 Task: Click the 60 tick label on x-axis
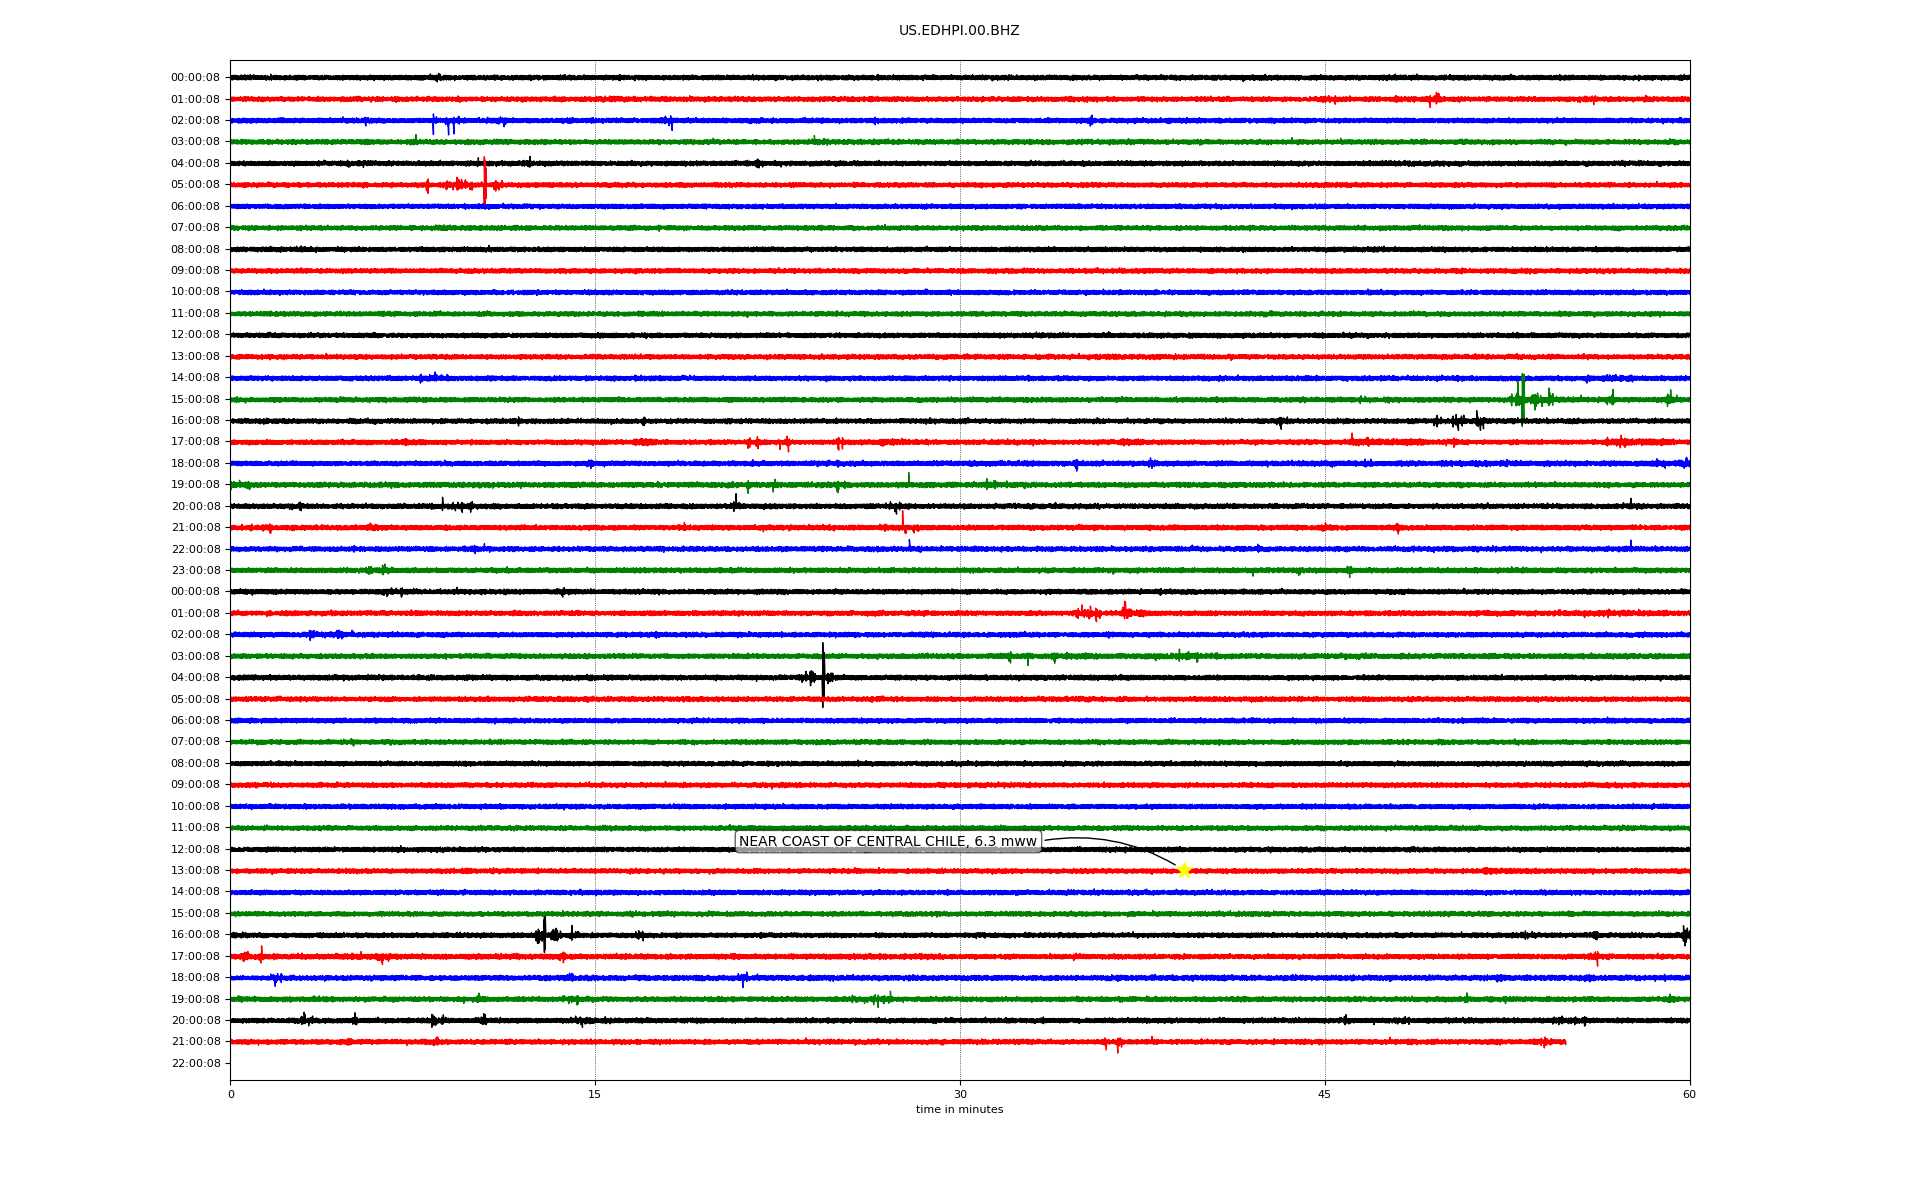click(x=1689, y=1094)
